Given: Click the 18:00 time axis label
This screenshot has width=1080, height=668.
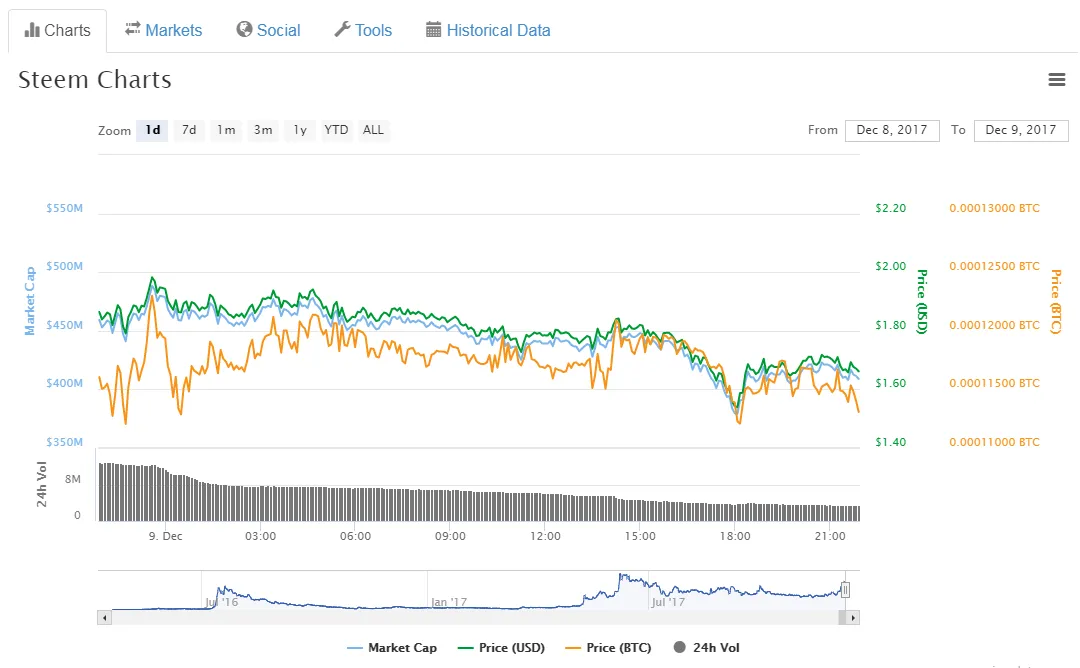Looking at the screenshot, I should [x=735, y=536].
